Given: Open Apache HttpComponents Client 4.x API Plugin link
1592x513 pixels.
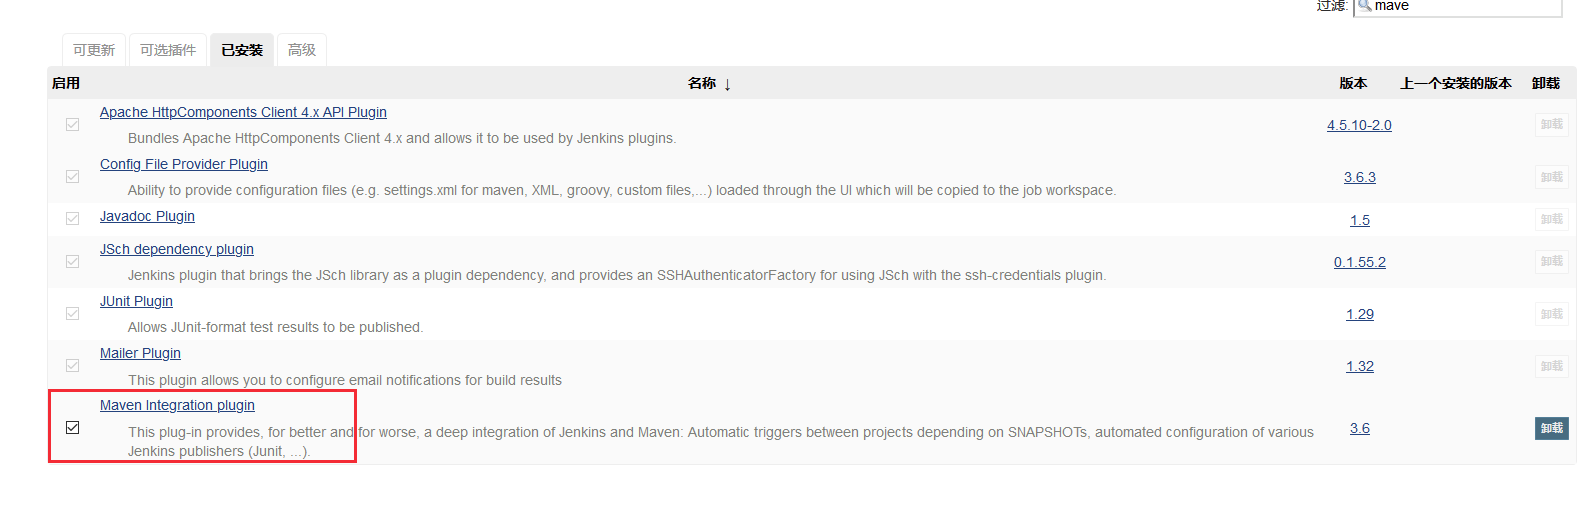Looking at the screenshot, I should pyautogui.click(x=243, y=112).
